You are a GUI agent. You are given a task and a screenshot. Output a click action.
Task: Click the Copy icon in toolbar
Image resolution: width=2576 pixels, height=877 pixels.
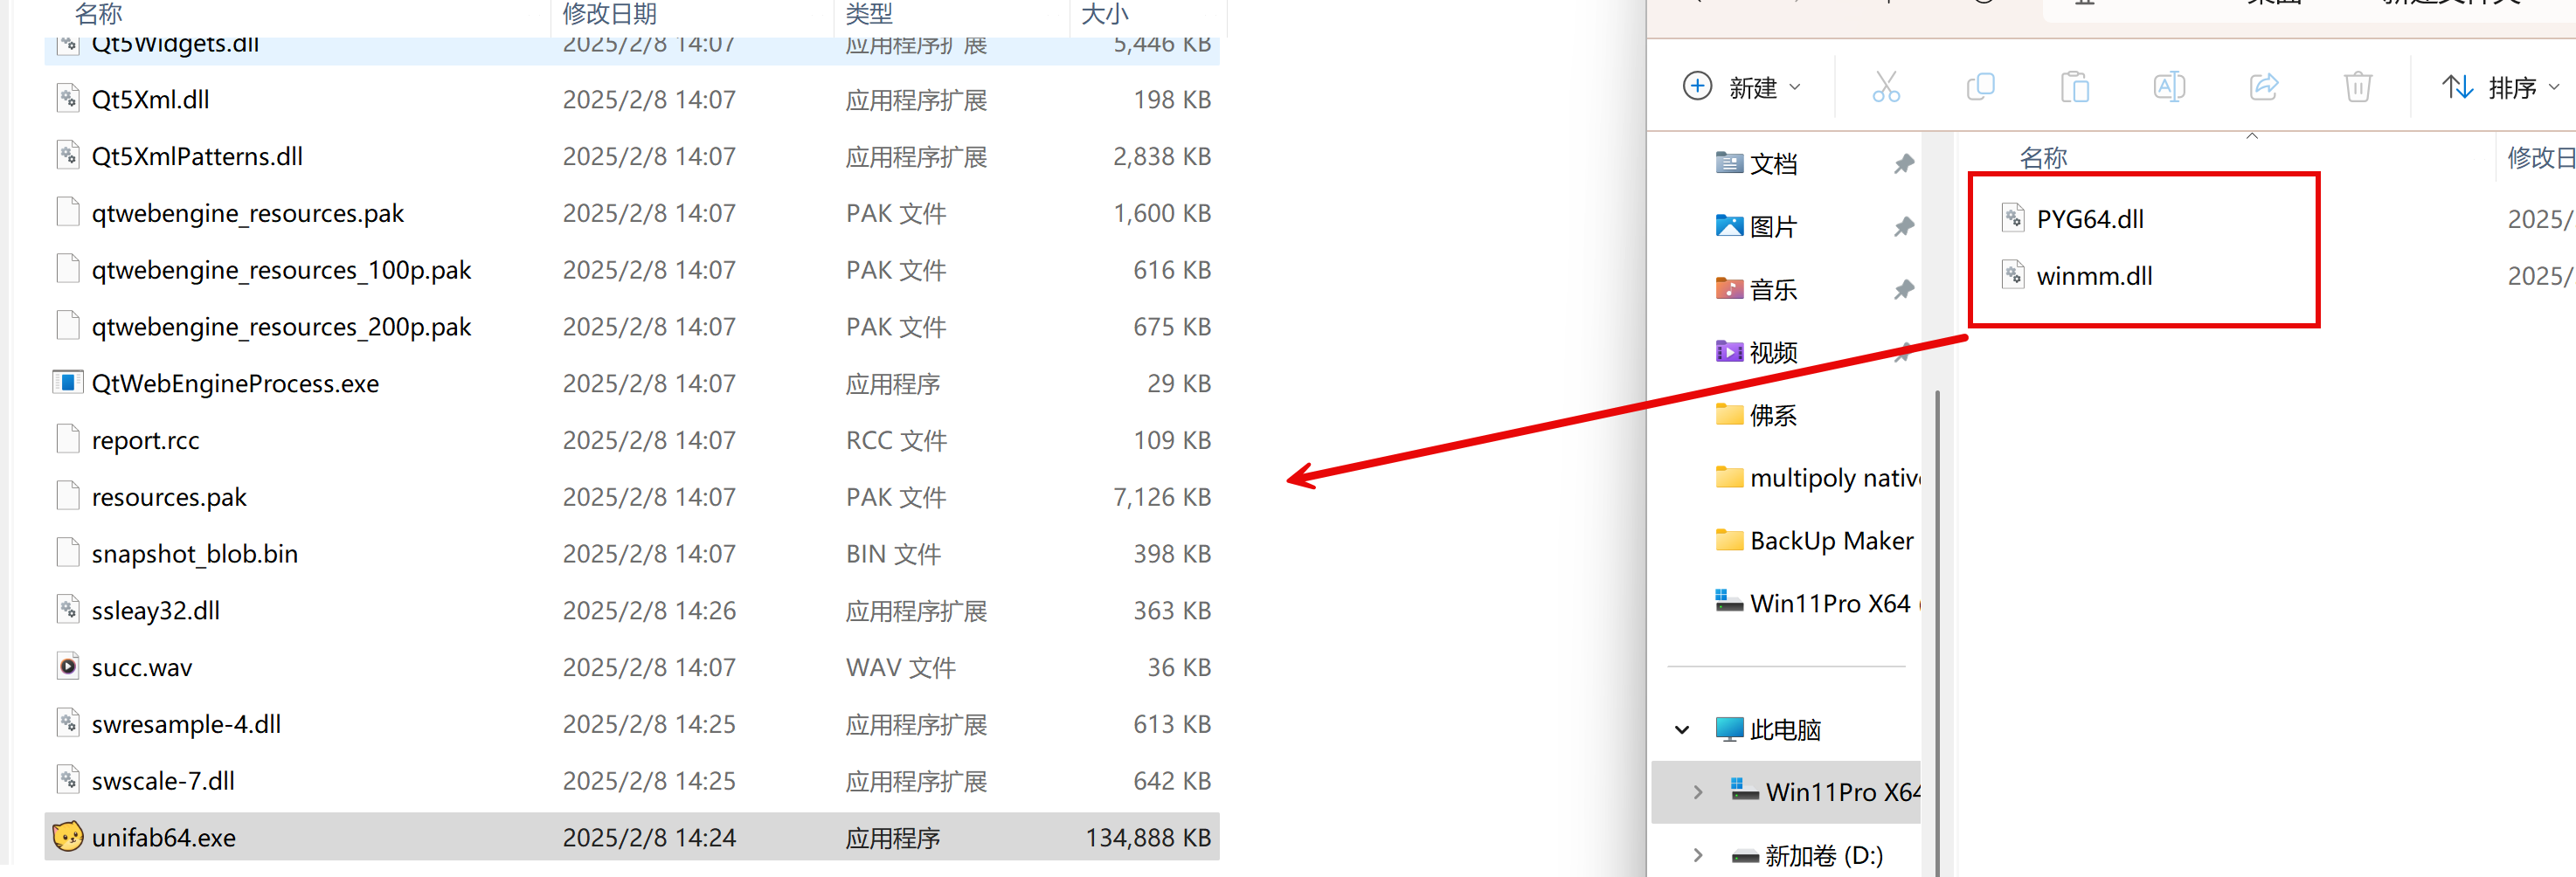pyautogui.click(x=1980, y=87)
